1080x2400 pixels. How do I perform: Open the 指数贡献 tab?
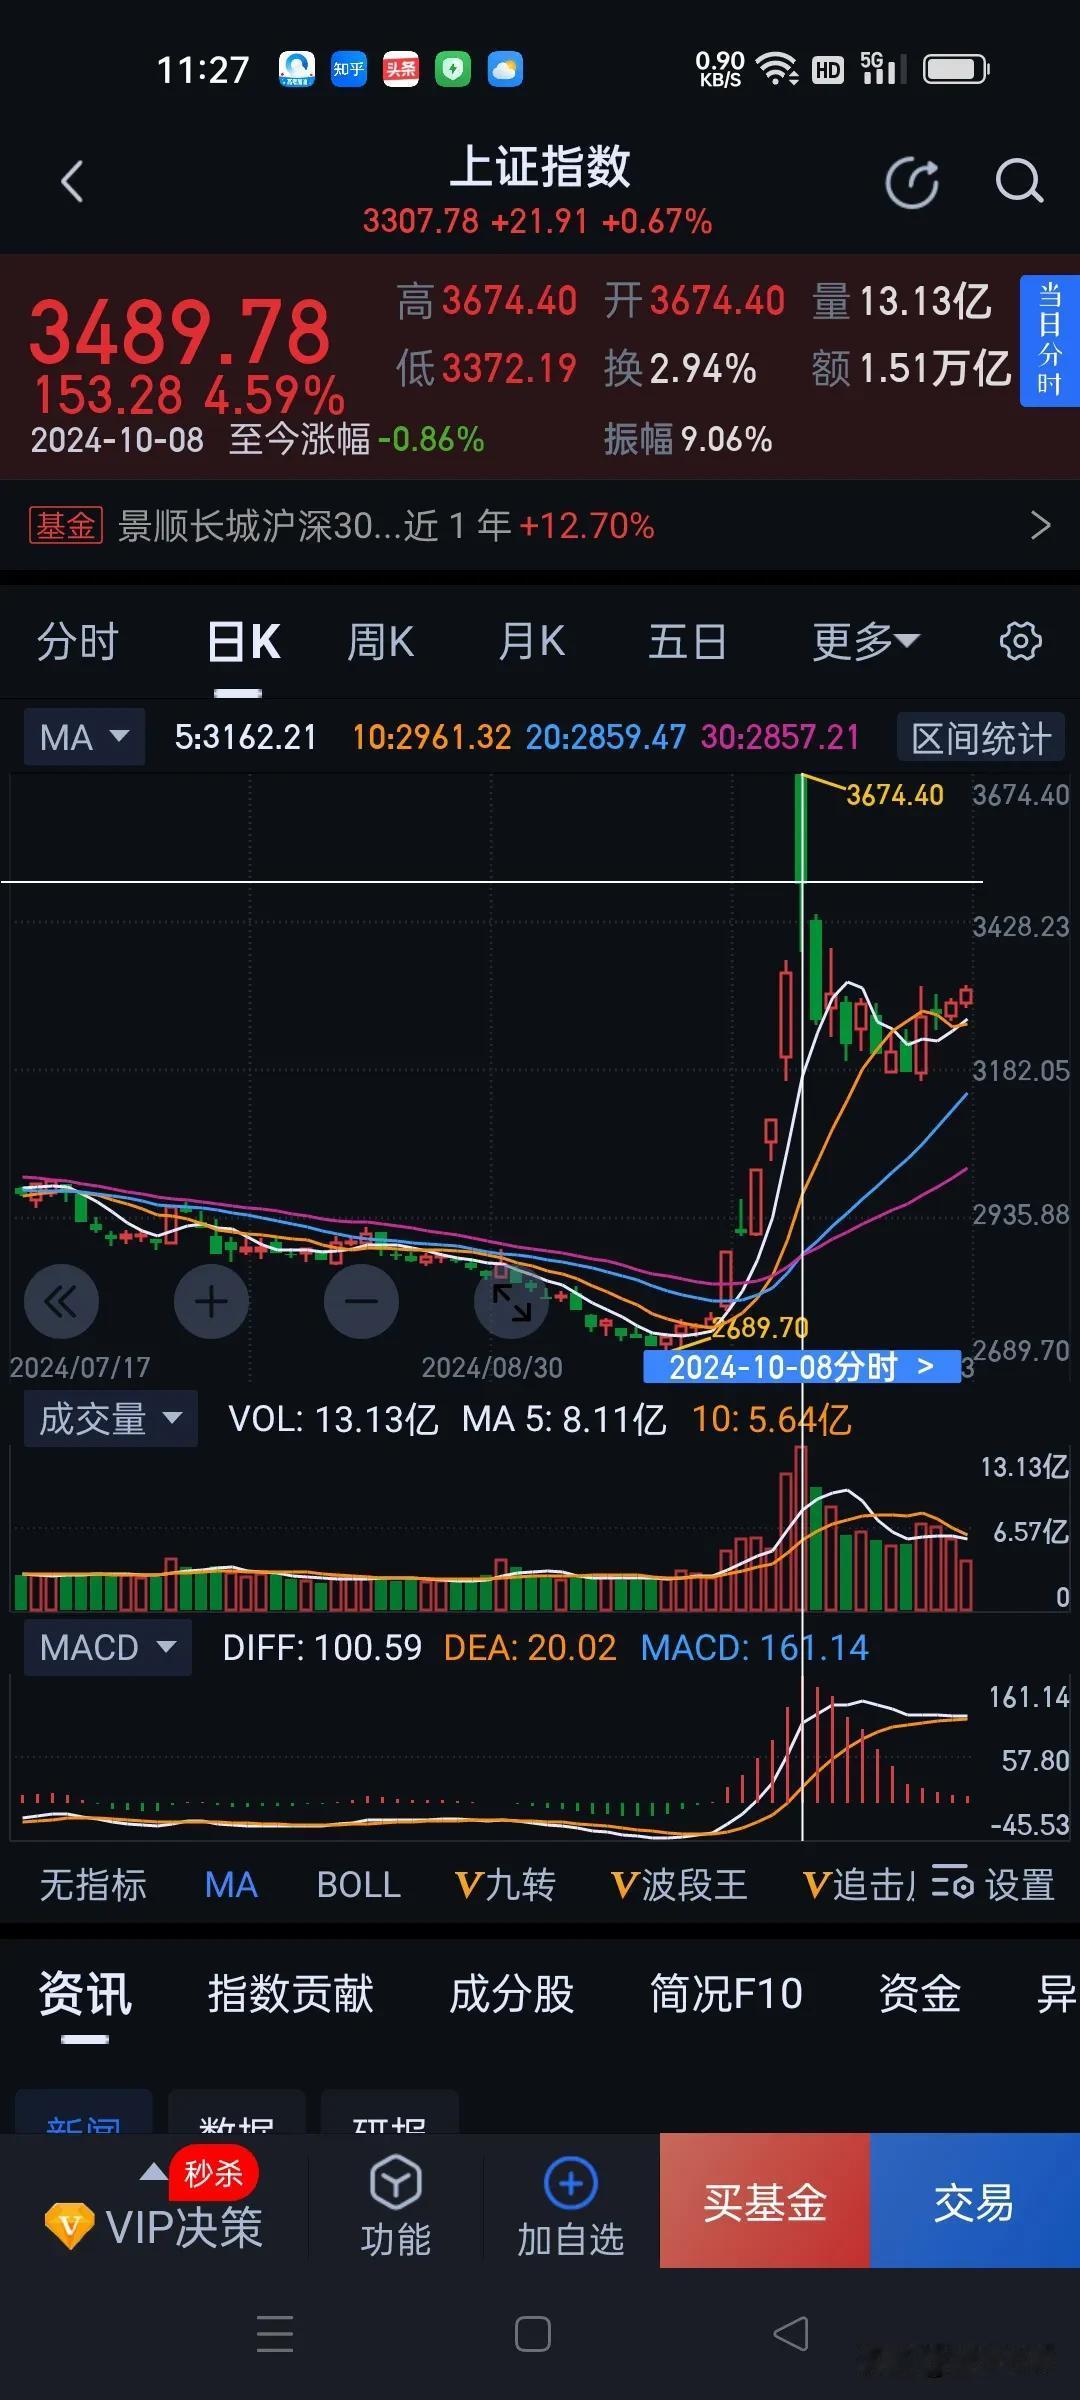point(291,1993)
